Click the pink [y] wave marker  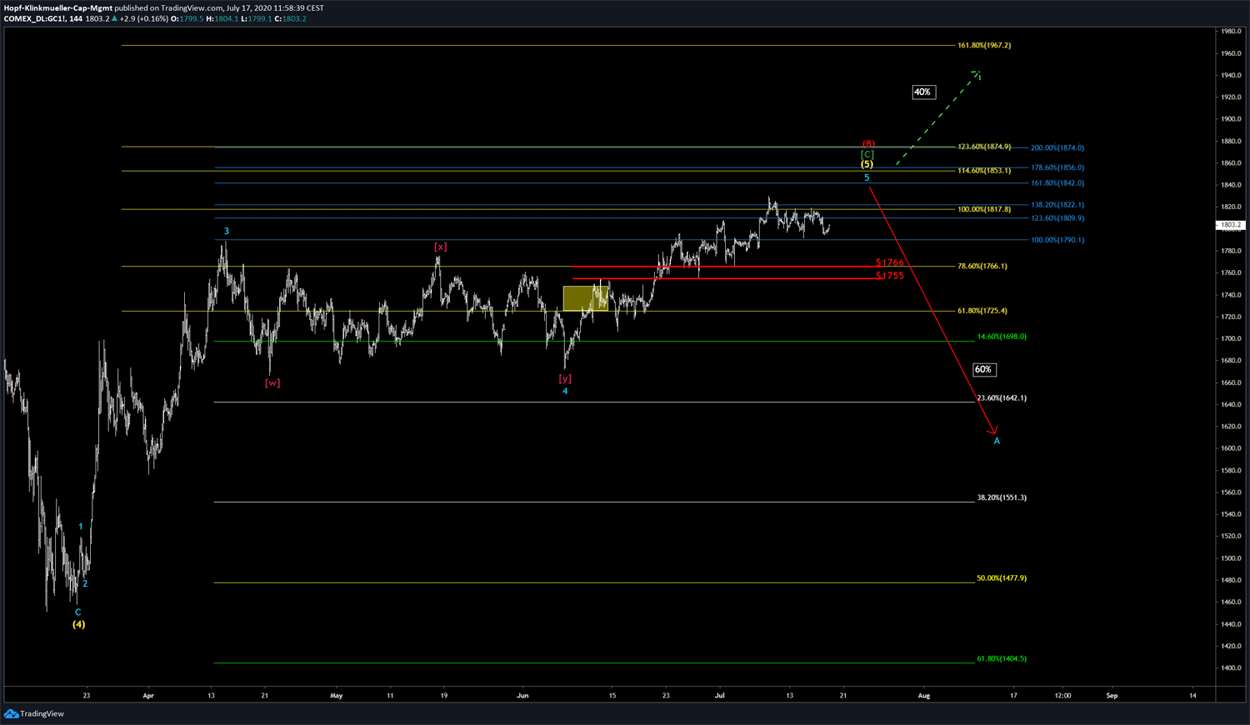565,379
